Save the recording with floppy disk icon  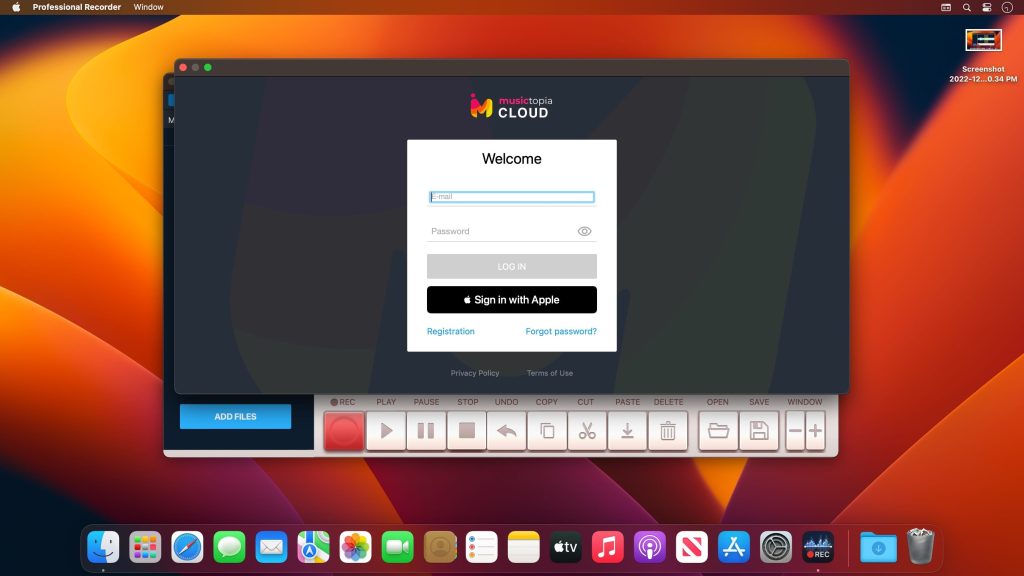(758, 431)
